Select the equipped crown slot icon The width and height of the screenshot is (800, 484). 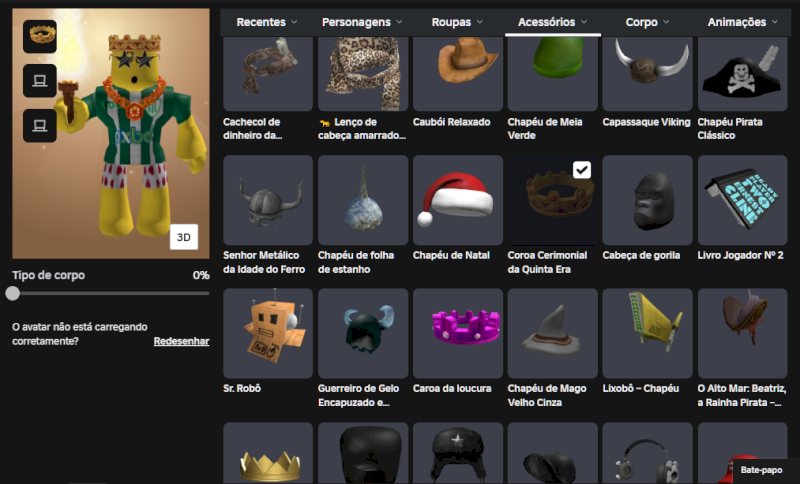click(x=40, y=37)
